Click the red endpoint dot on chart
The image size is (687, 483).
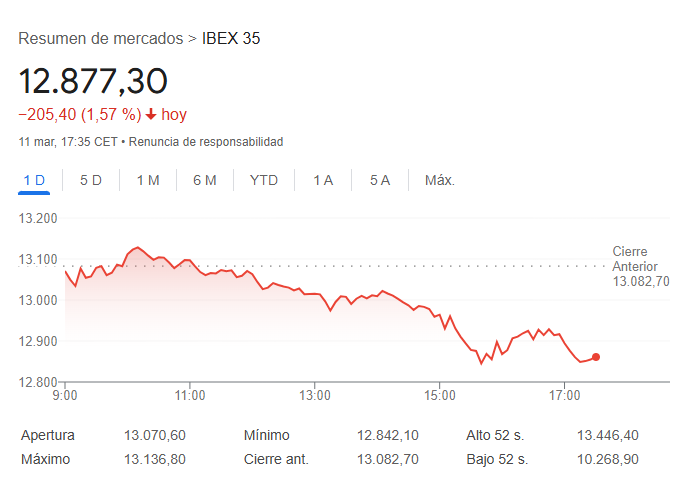tap(596, 357)
